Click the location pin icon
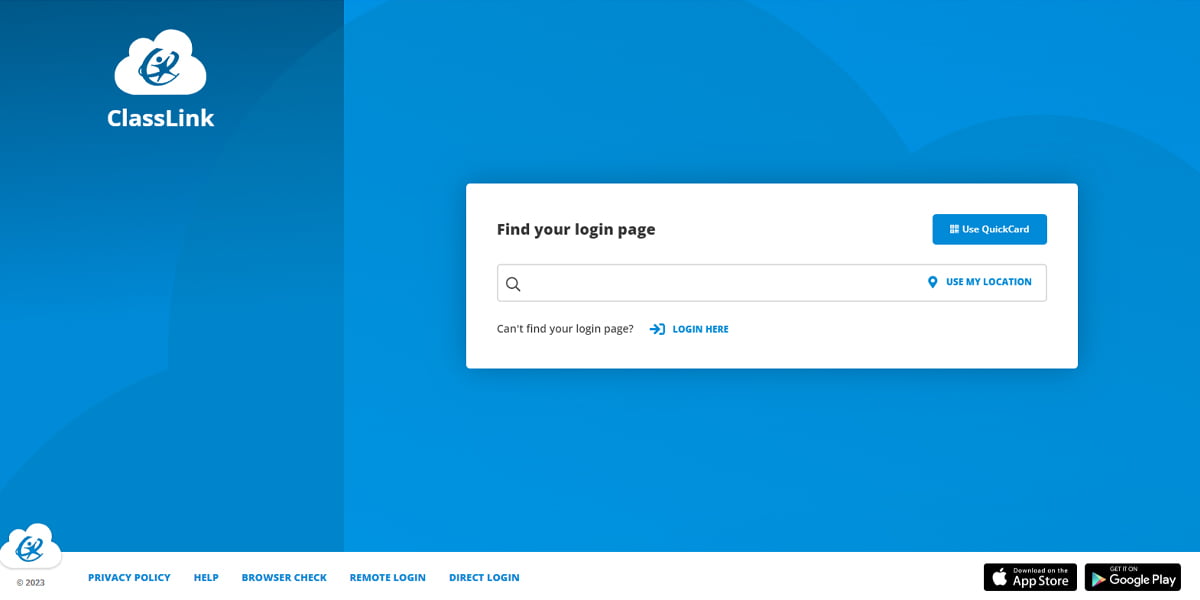 tap(932, 282)
